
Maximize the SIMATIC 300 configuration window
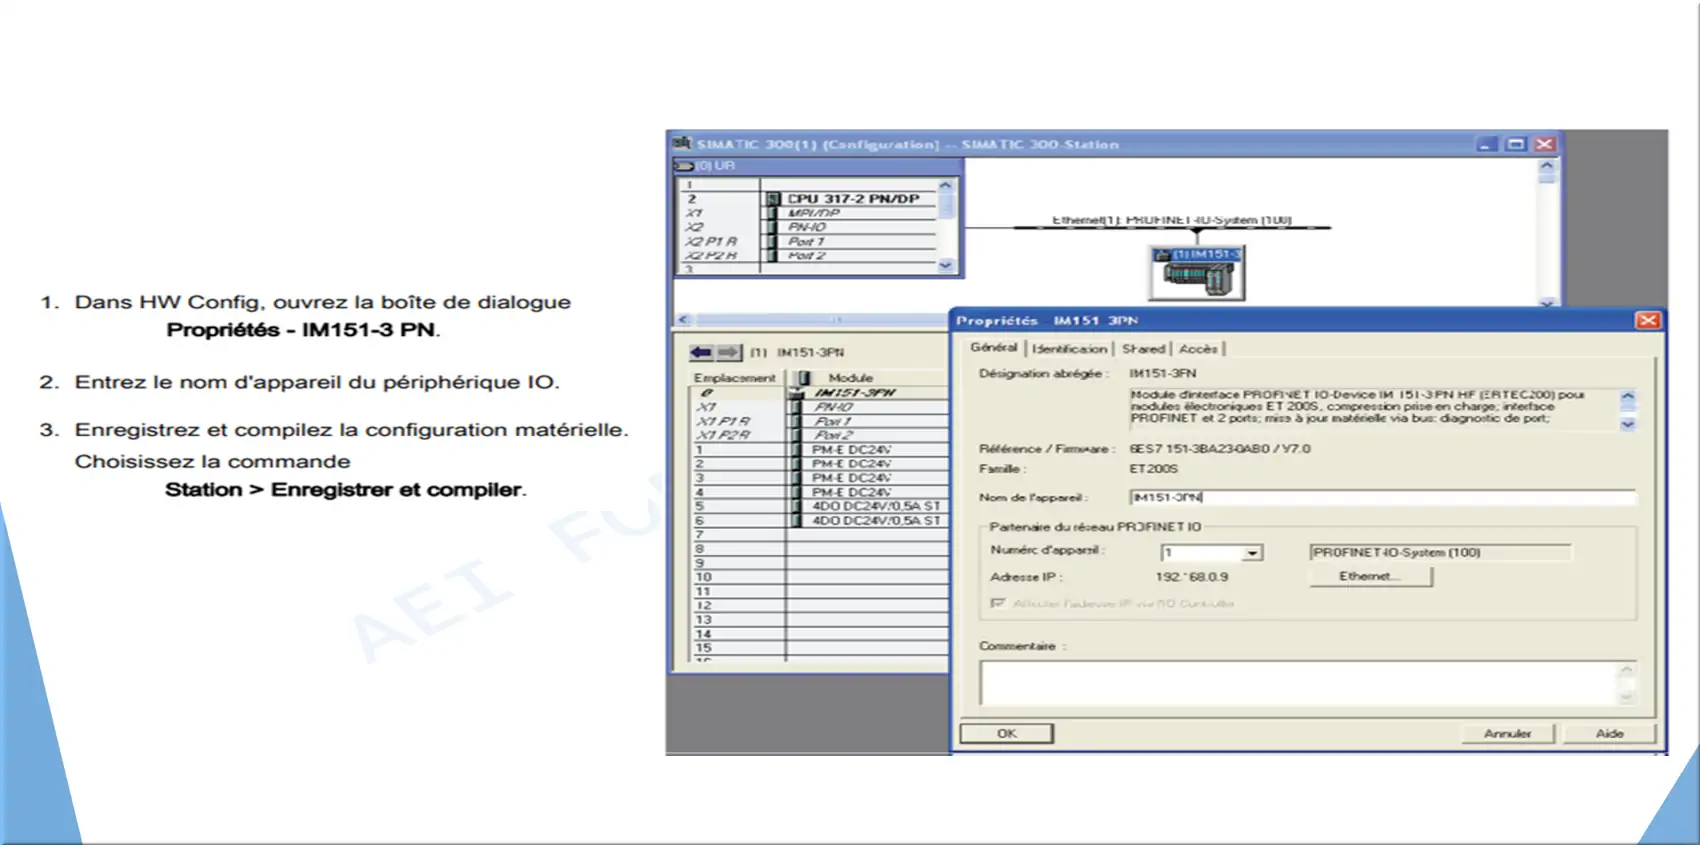(1516, 145)
